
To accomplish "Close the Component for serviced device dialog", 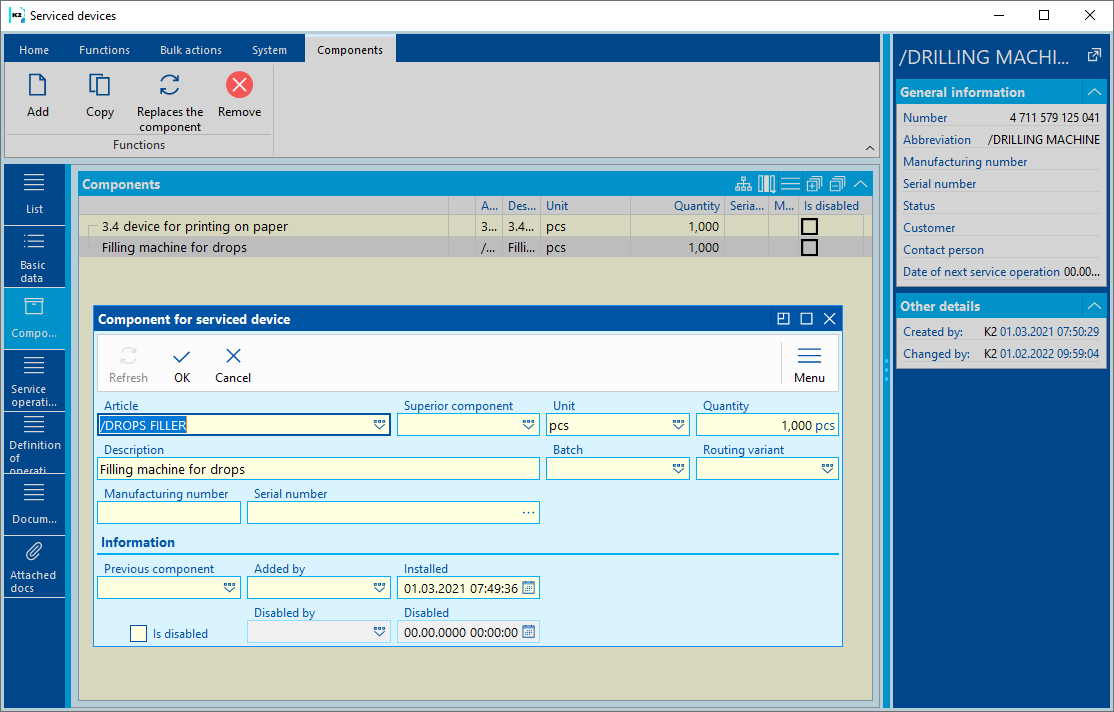I will [x=829, y=319].
